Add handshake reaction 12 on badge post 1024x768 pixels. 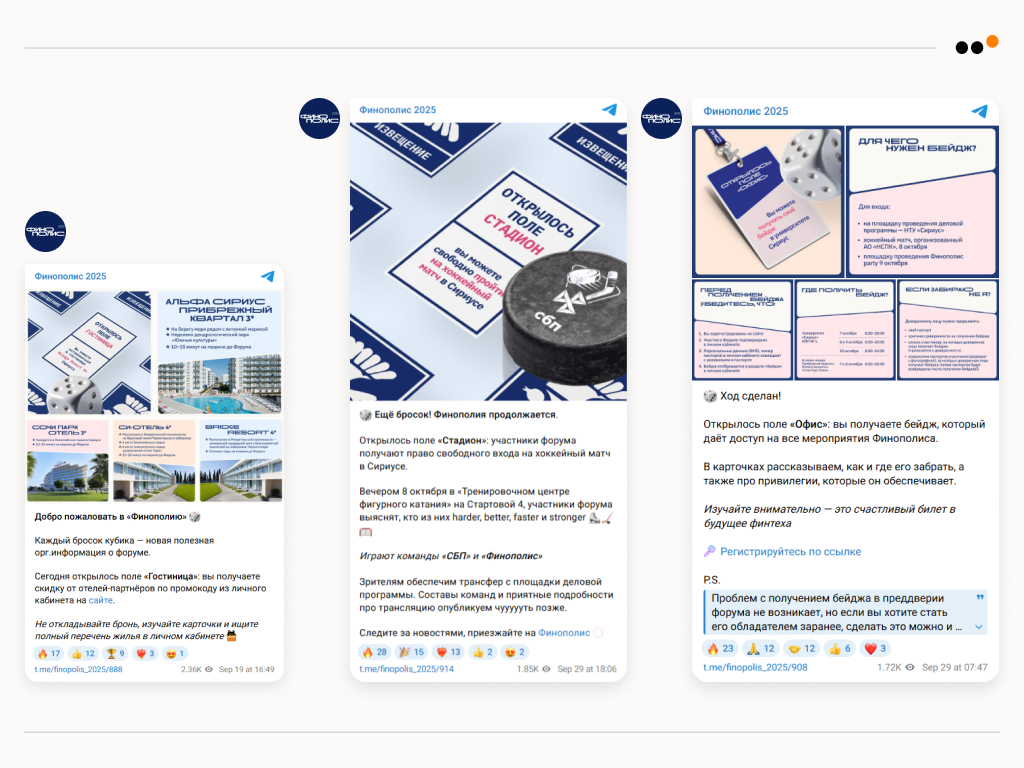click(801, 648)
